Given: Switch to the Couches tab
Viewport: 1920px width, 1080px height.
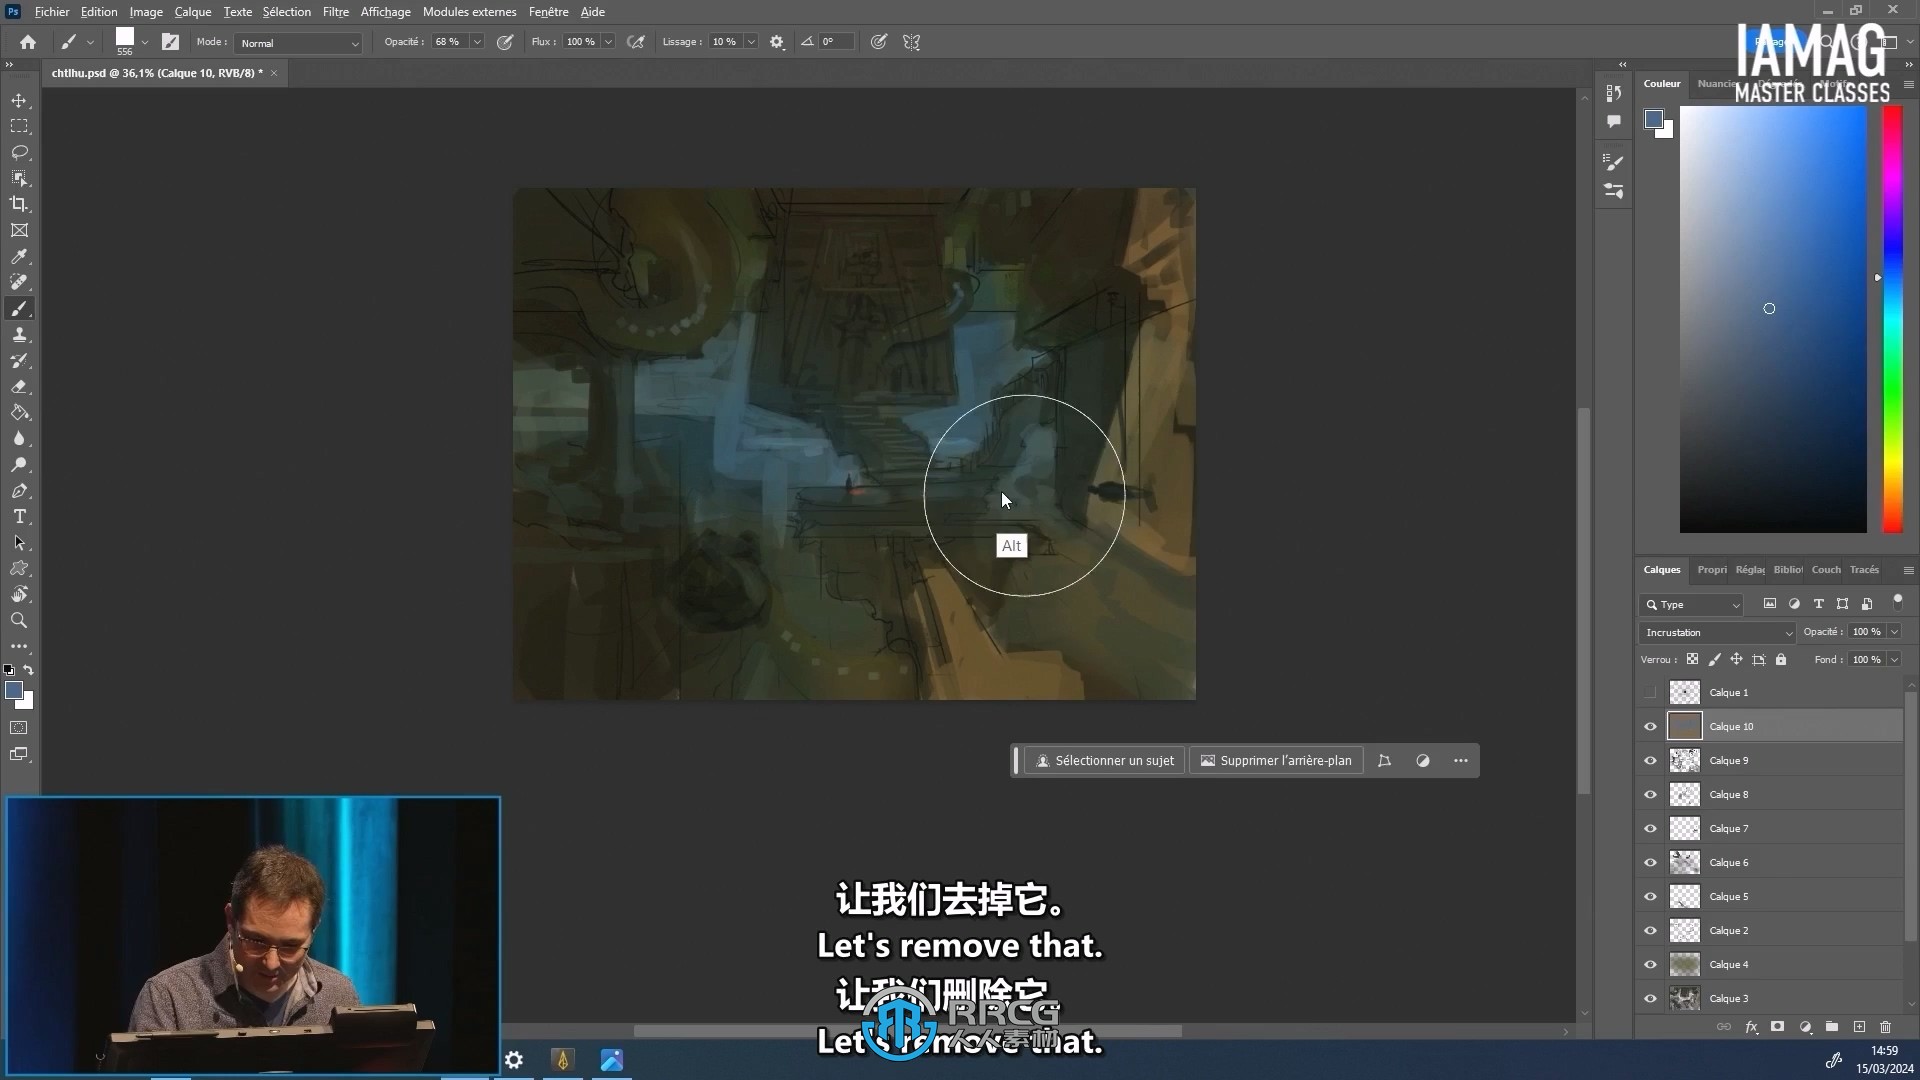Looking at the screenshot, I should [1826, 570].
